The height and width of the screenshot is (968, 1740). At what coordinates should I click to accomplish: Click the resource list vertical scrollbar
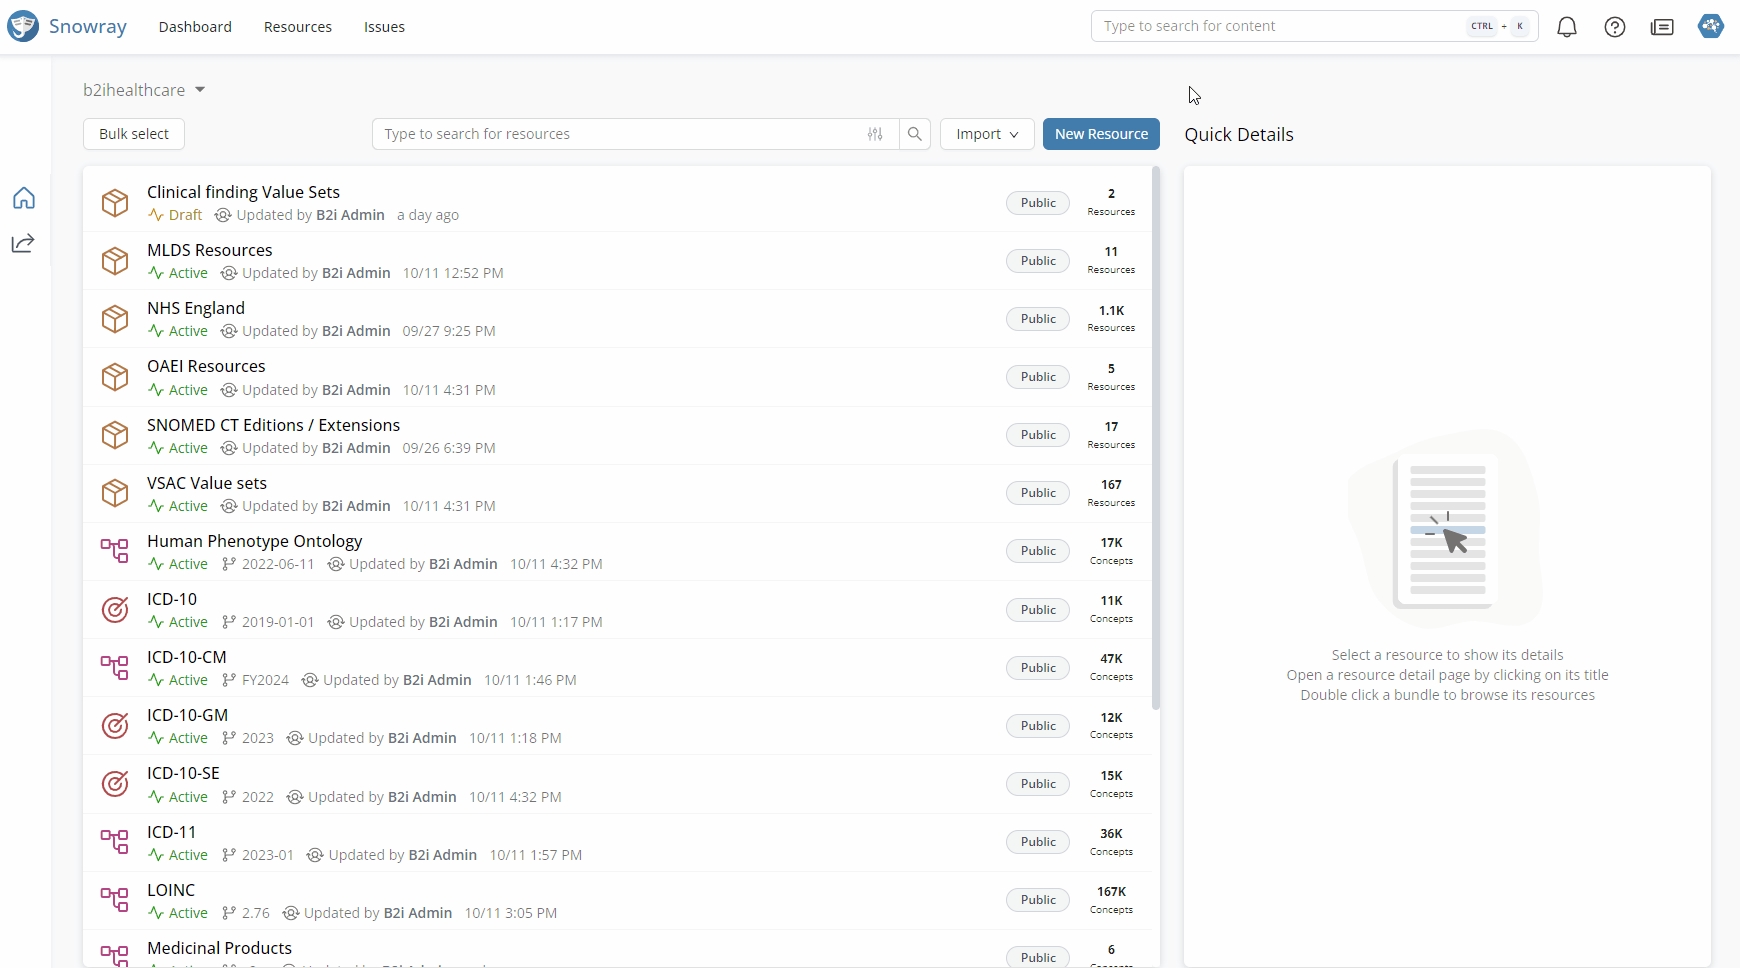[1156, 440]
